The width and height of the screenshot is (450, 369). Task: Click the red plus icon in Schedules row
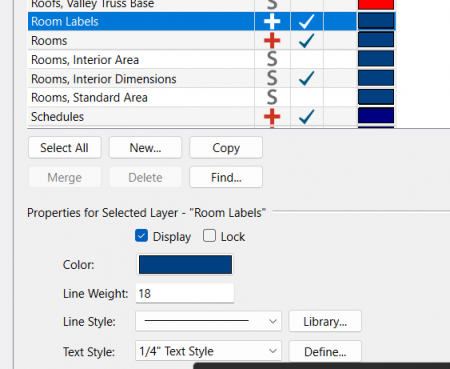[272, 116]
